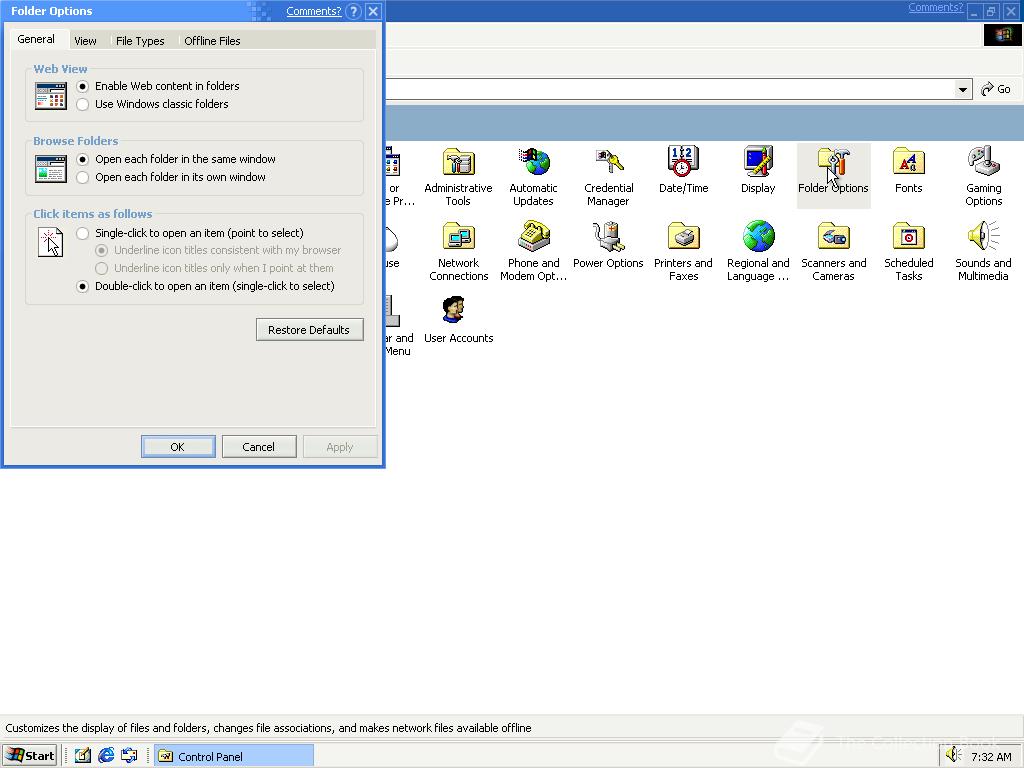
Task: Click the volume speaker tray icon
Action: (x=953, y=755)
